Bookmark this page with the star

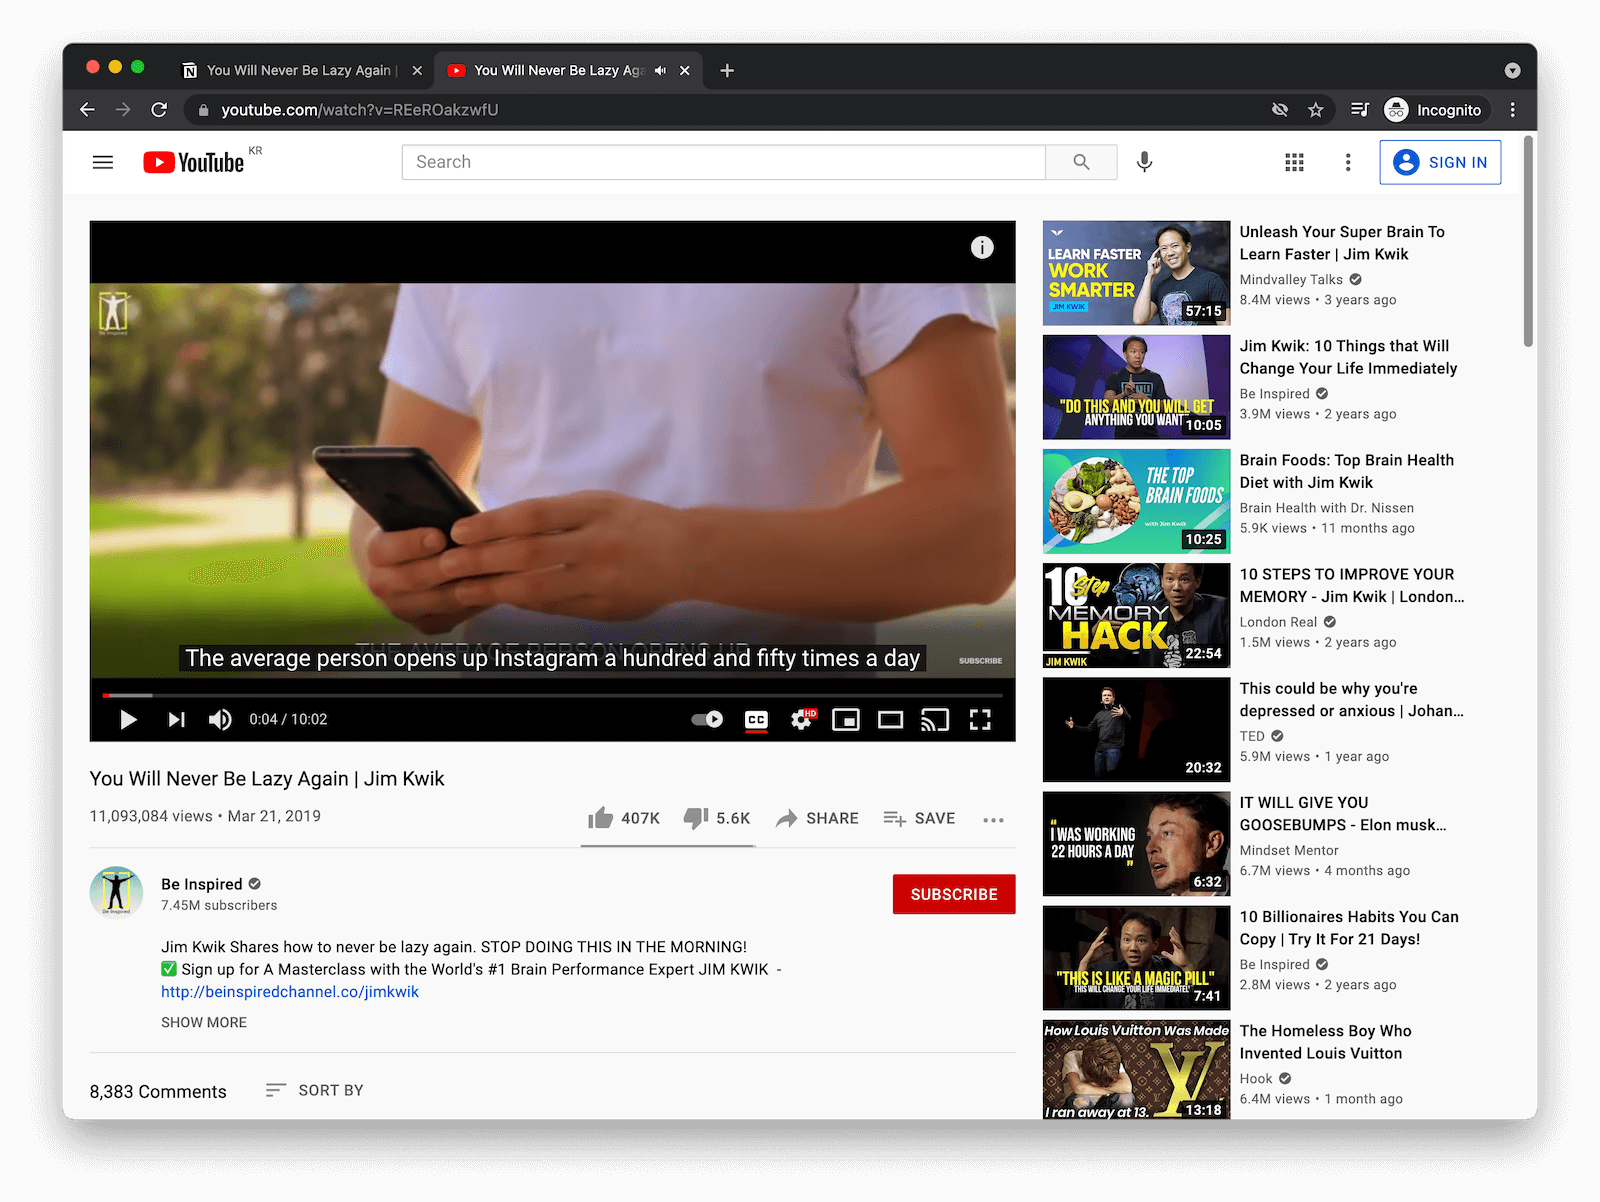(1316, 110)
